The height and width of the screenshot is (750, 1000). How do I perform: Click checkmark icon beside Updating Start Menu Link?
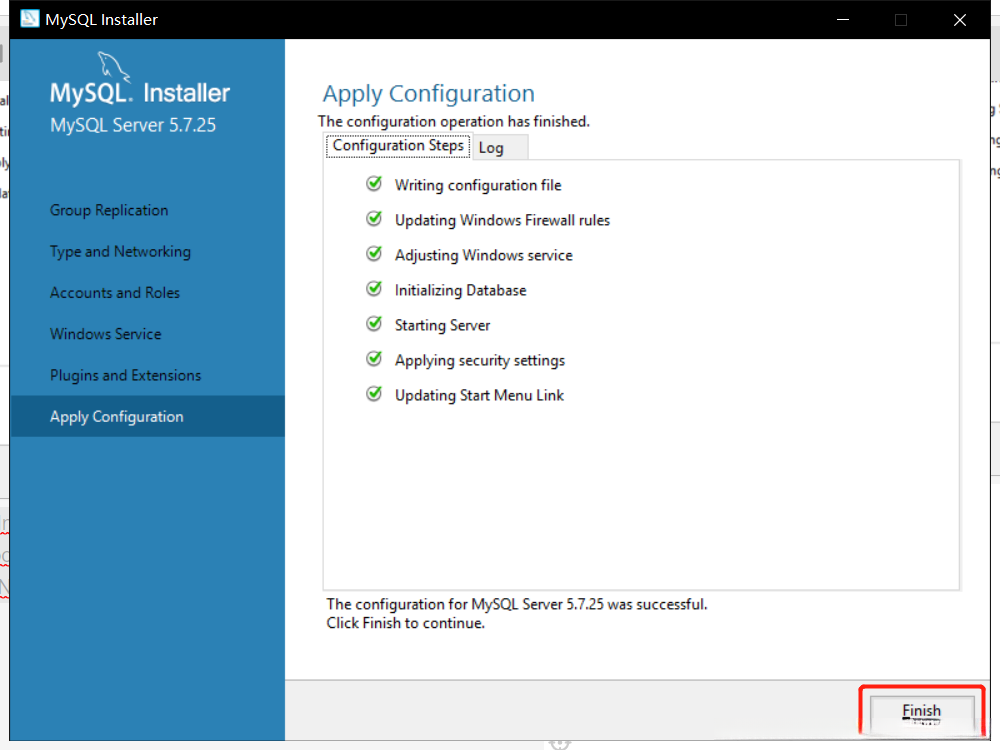374,395
